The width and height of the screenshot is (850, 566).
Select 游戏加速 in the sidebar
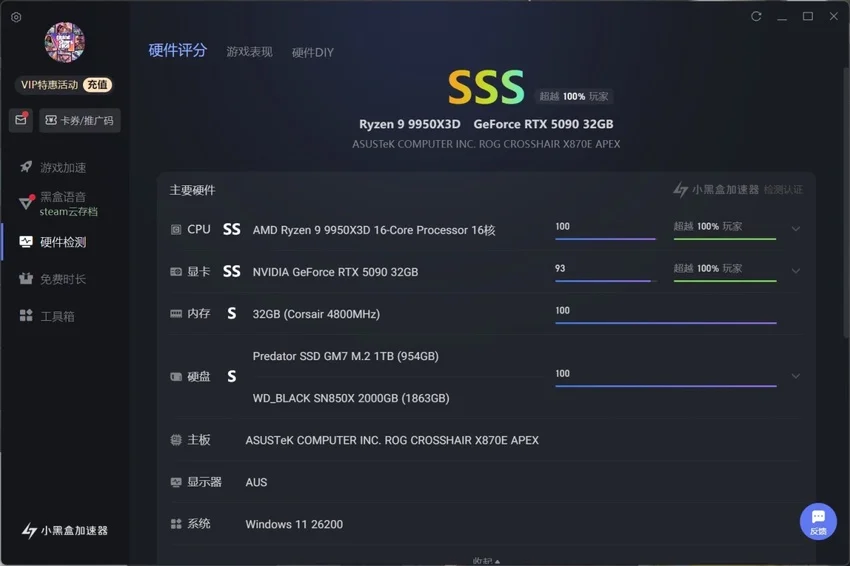pyautogui.click(x=63, y=168)
